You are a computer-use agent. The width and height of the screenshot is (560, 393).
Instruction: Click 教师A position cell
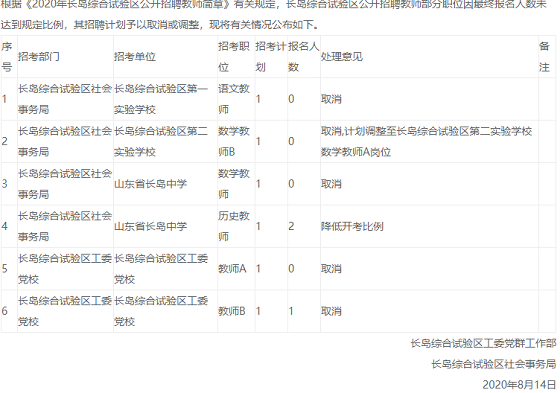pyautogui.click(x=232, y=269)
